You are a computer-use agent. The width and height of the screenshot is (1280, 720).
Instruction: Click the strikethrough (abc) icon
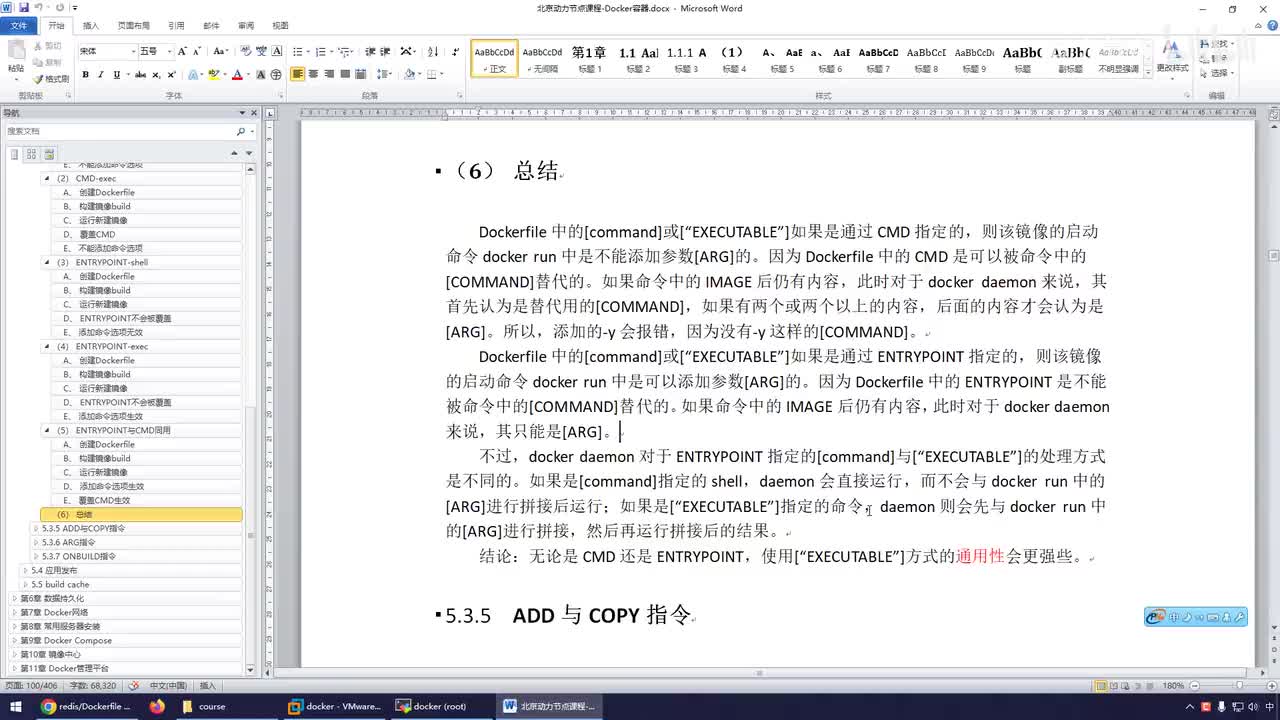[140, 74]
